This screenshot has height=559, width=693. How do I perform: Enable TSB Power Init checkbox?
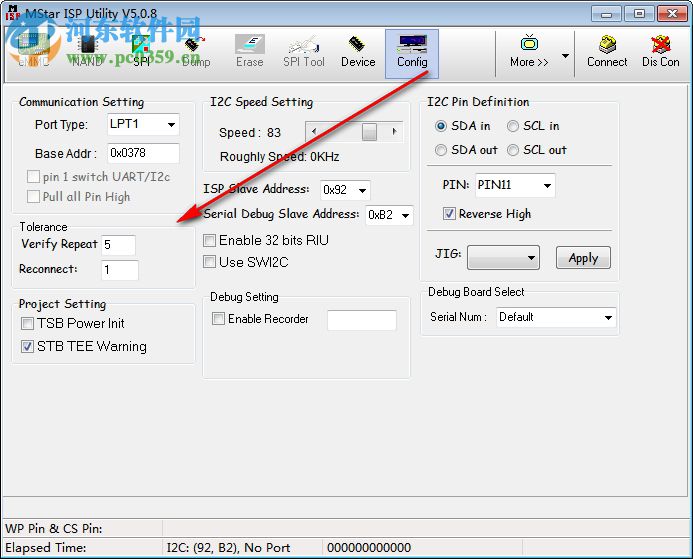27,323
